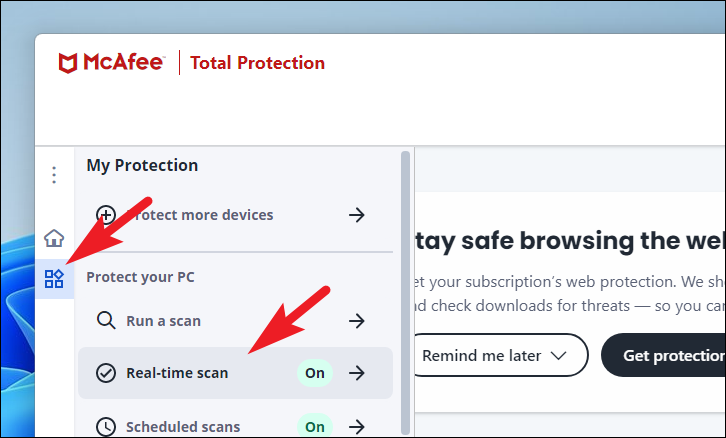Screen dimensions: 726x438
Task: Expand Run a scan arrow
Action: point(357,320)
